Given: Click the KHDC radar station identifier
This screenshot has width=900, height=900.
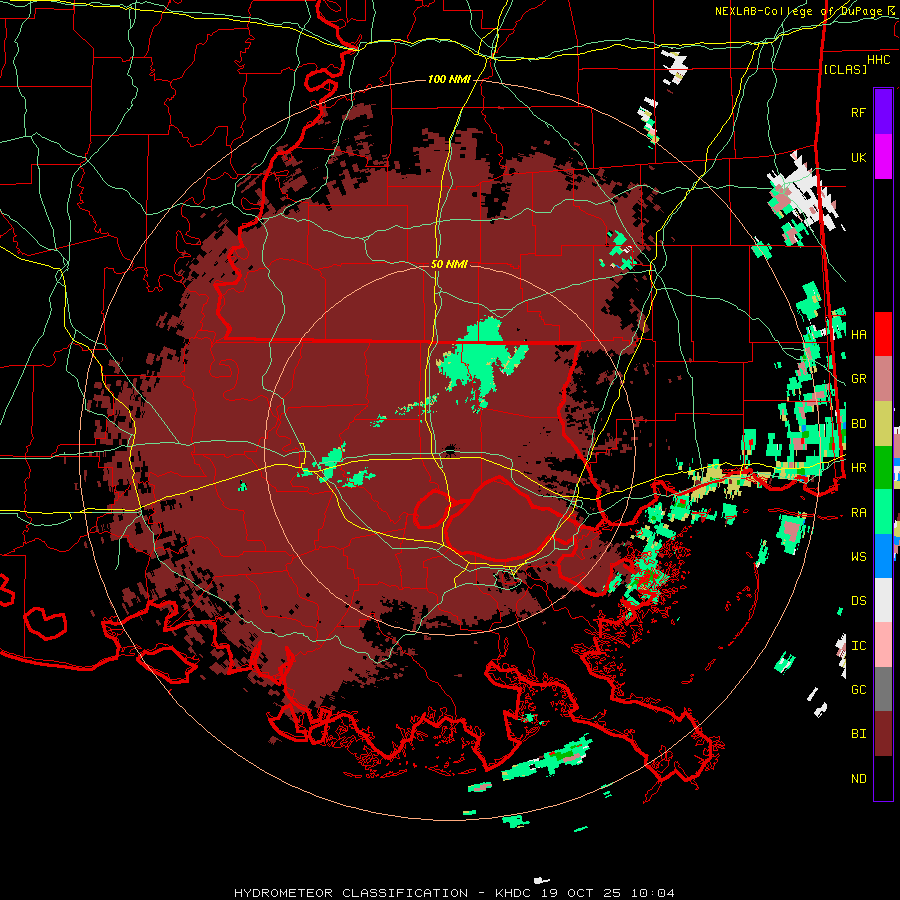Looking at the screenshot, I should tap(516, 893).
